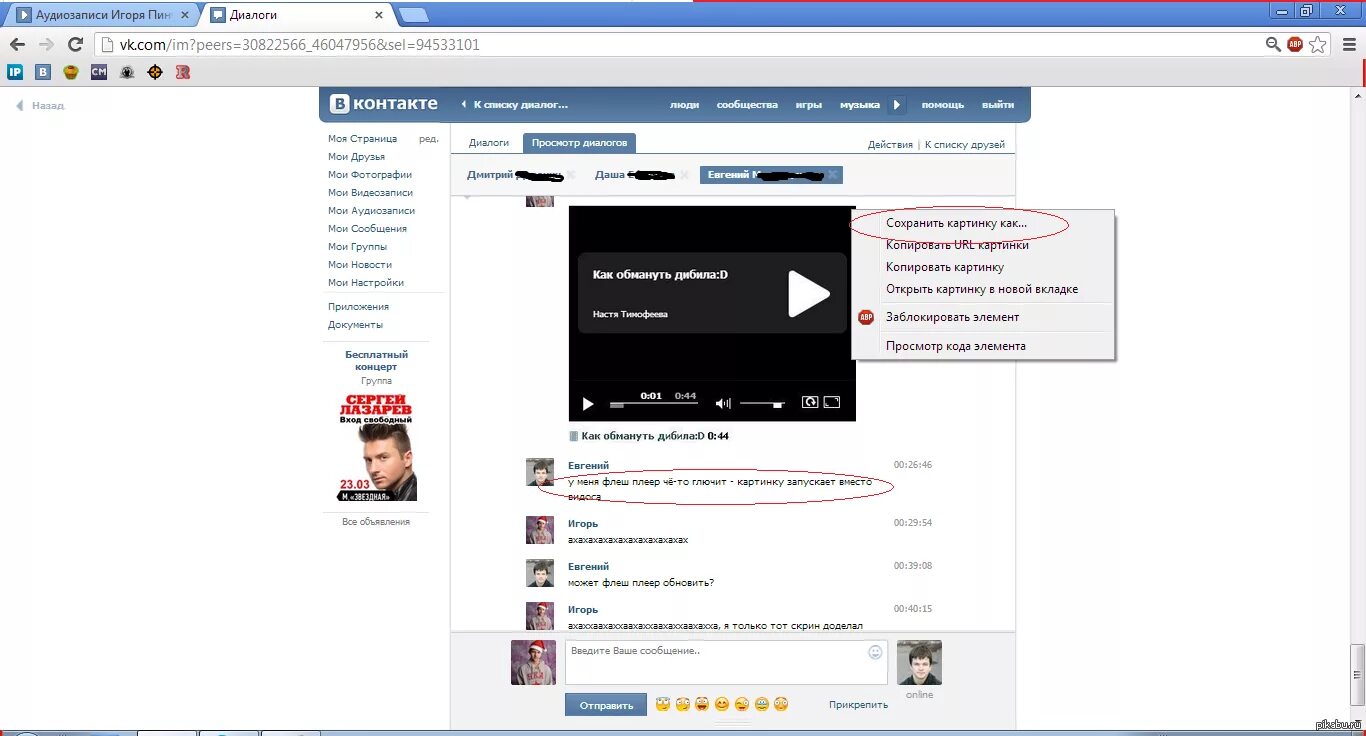The width and height of the screenshot is (1366, 736).
Task: Open the smiley picker inside the message field
Action: pyautogui.click(x=875, y=652)
